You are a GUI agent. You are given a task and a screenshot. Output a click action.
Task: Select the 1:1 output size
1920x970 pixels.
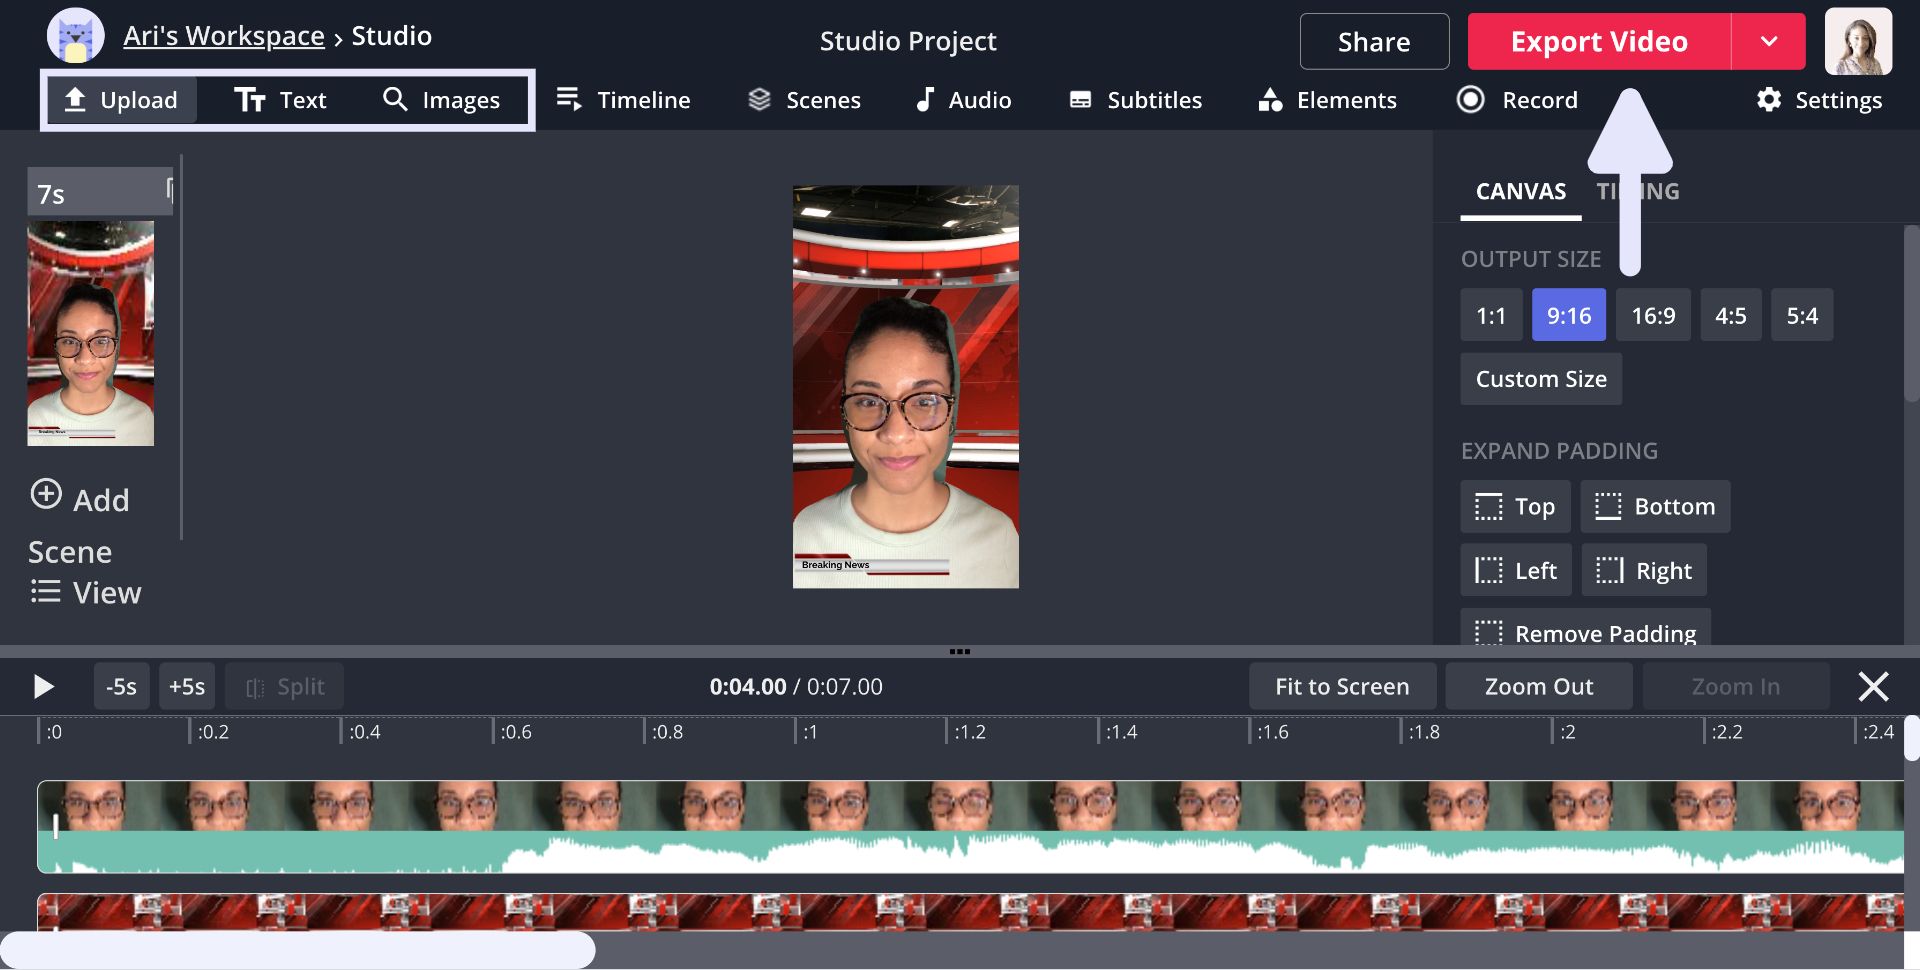point(1490,316)
